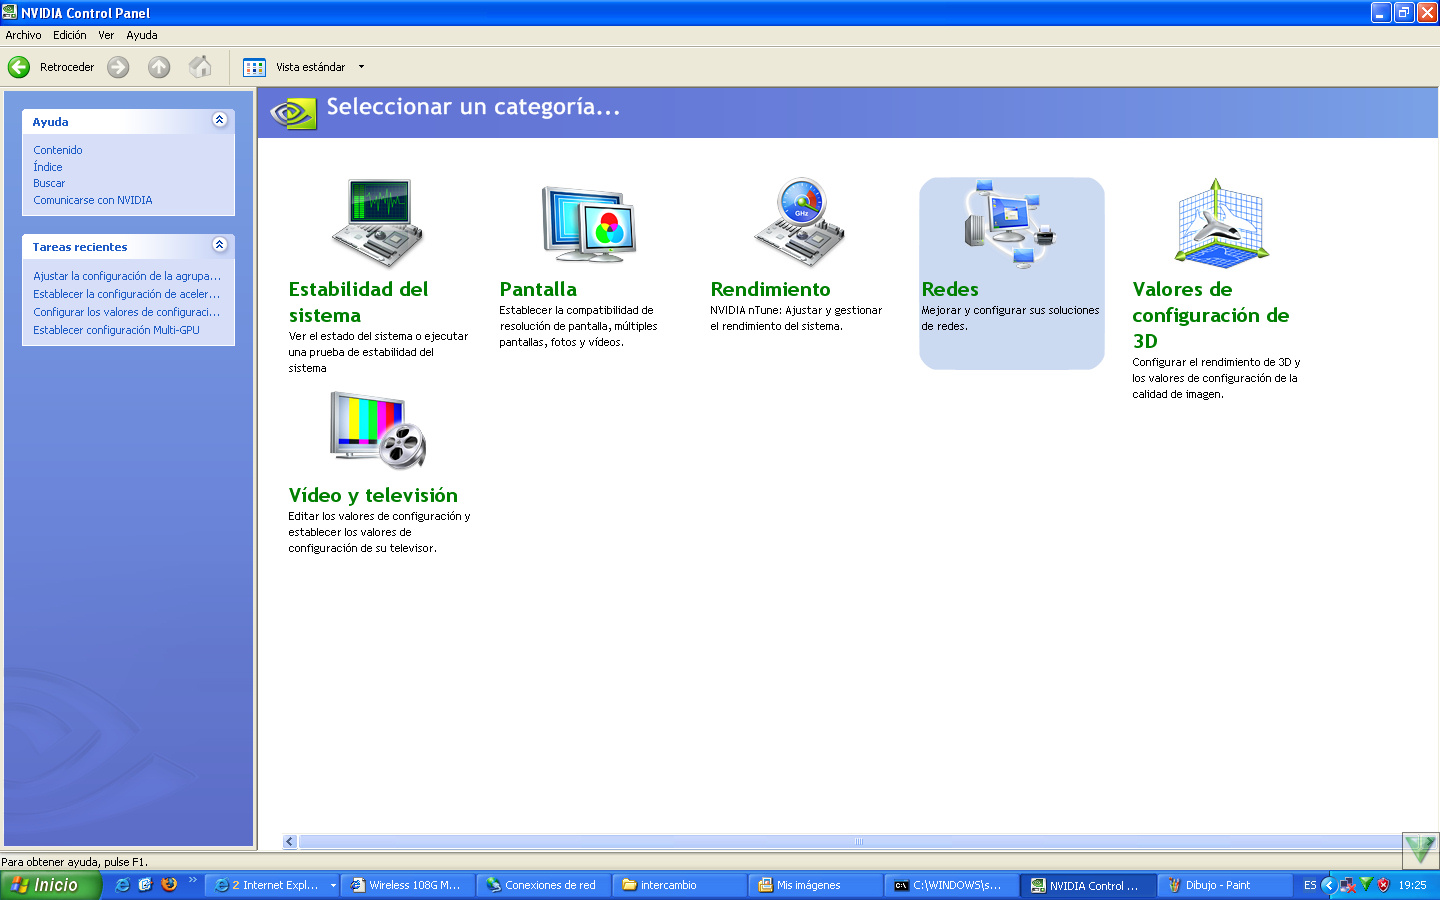Collapse the Tareas recientes panel

pos(220,245)
